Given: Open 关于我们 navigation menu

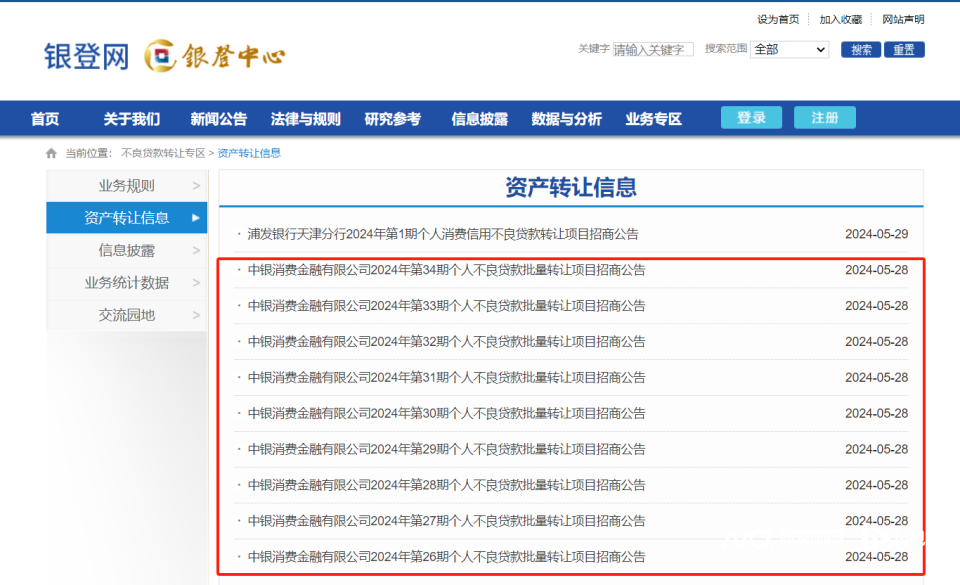Looking at the screenshot, I should [x=132, y=119].
